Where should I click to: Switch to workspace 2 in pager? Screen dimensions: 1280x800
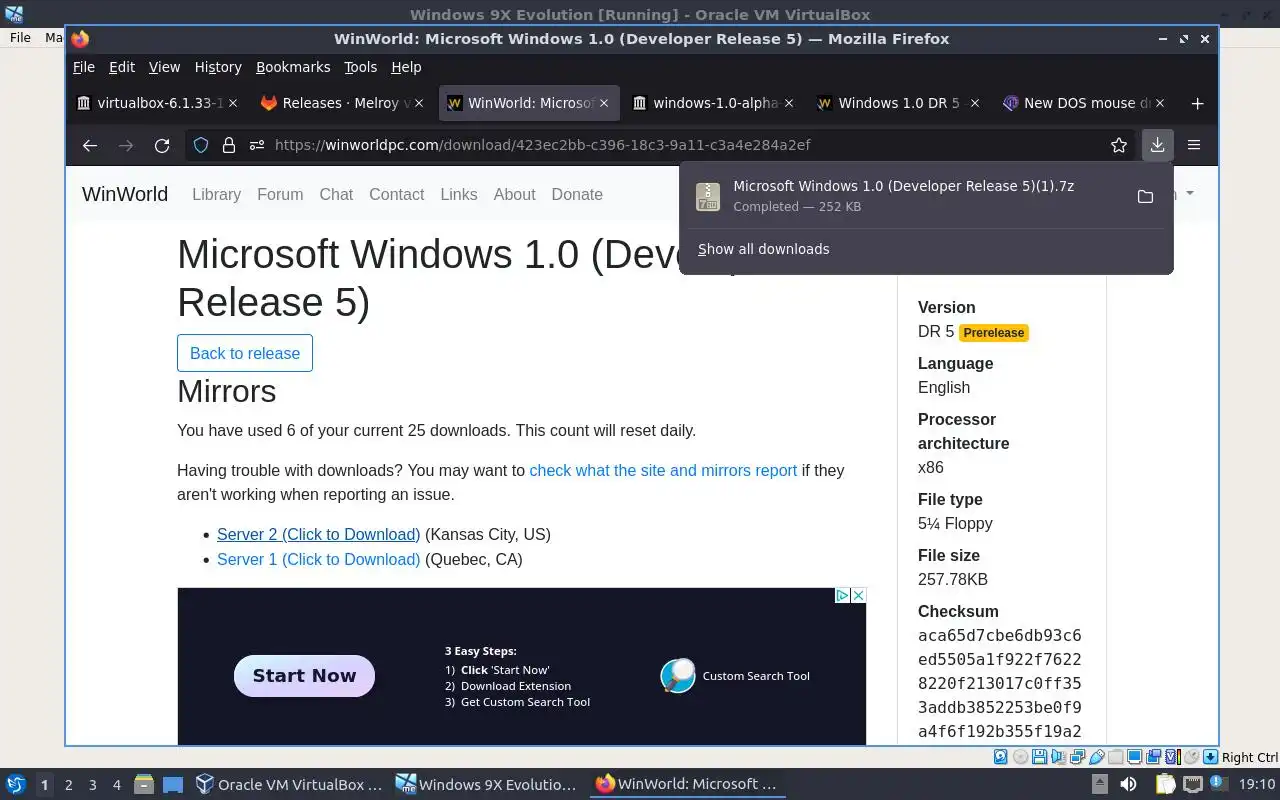(68, 785)
